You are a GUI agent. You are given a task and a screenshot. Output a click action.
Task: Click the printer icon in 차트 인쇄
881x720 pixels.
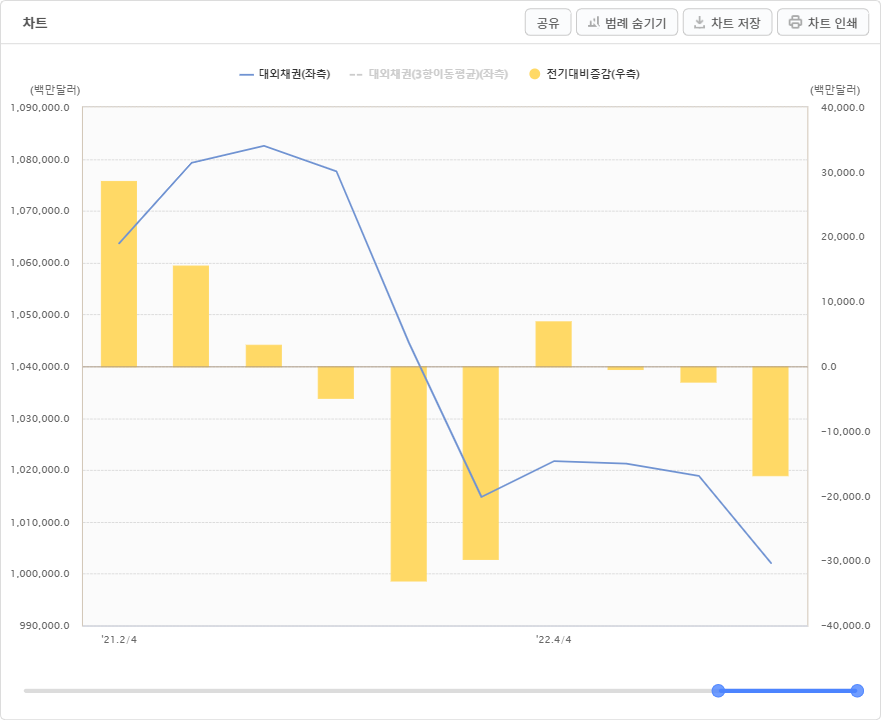click(795, 22)
